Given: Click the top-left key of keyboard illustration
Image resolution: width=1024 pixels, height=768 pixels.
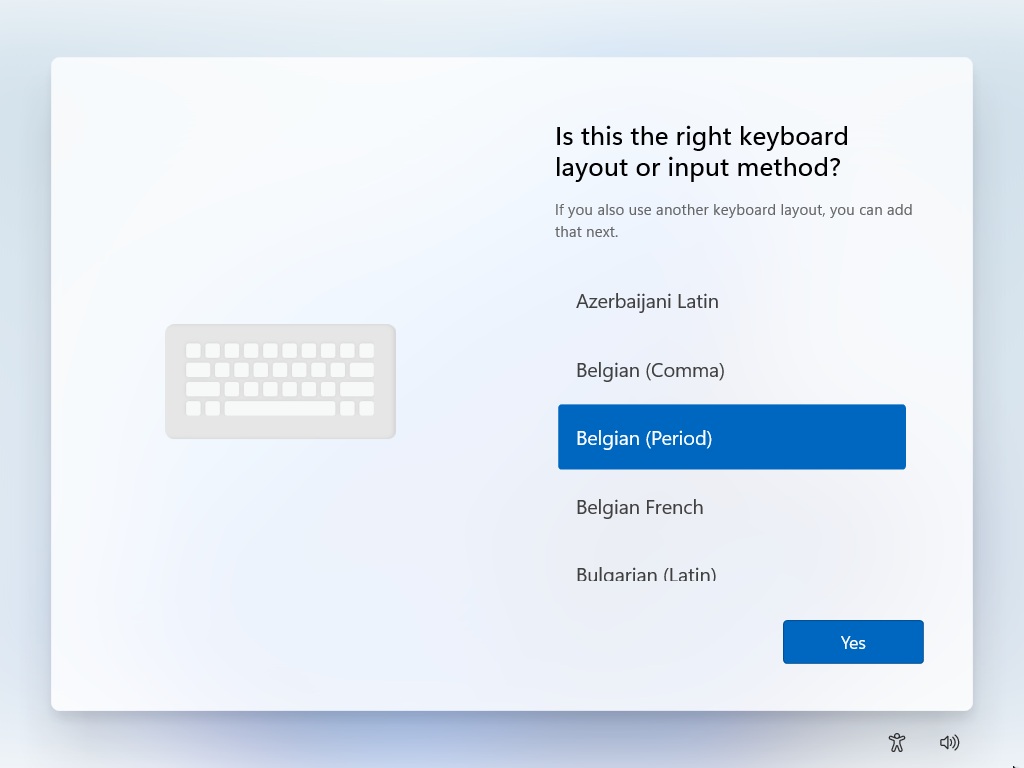Looking at the screenshot, I should 193,351.
